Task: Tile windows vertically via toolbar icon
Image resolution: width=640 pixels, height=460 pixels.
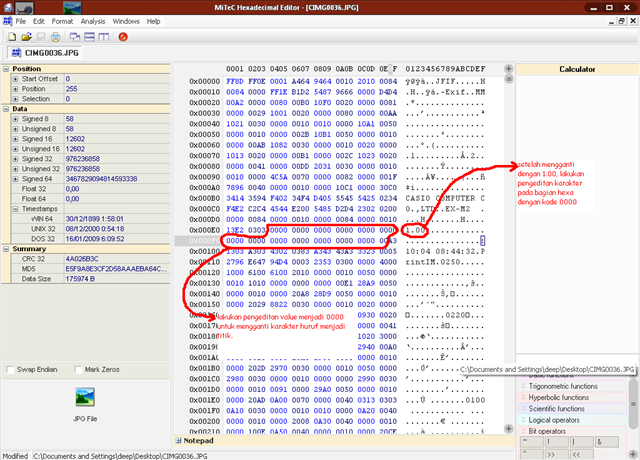Action: click(104, 37)
